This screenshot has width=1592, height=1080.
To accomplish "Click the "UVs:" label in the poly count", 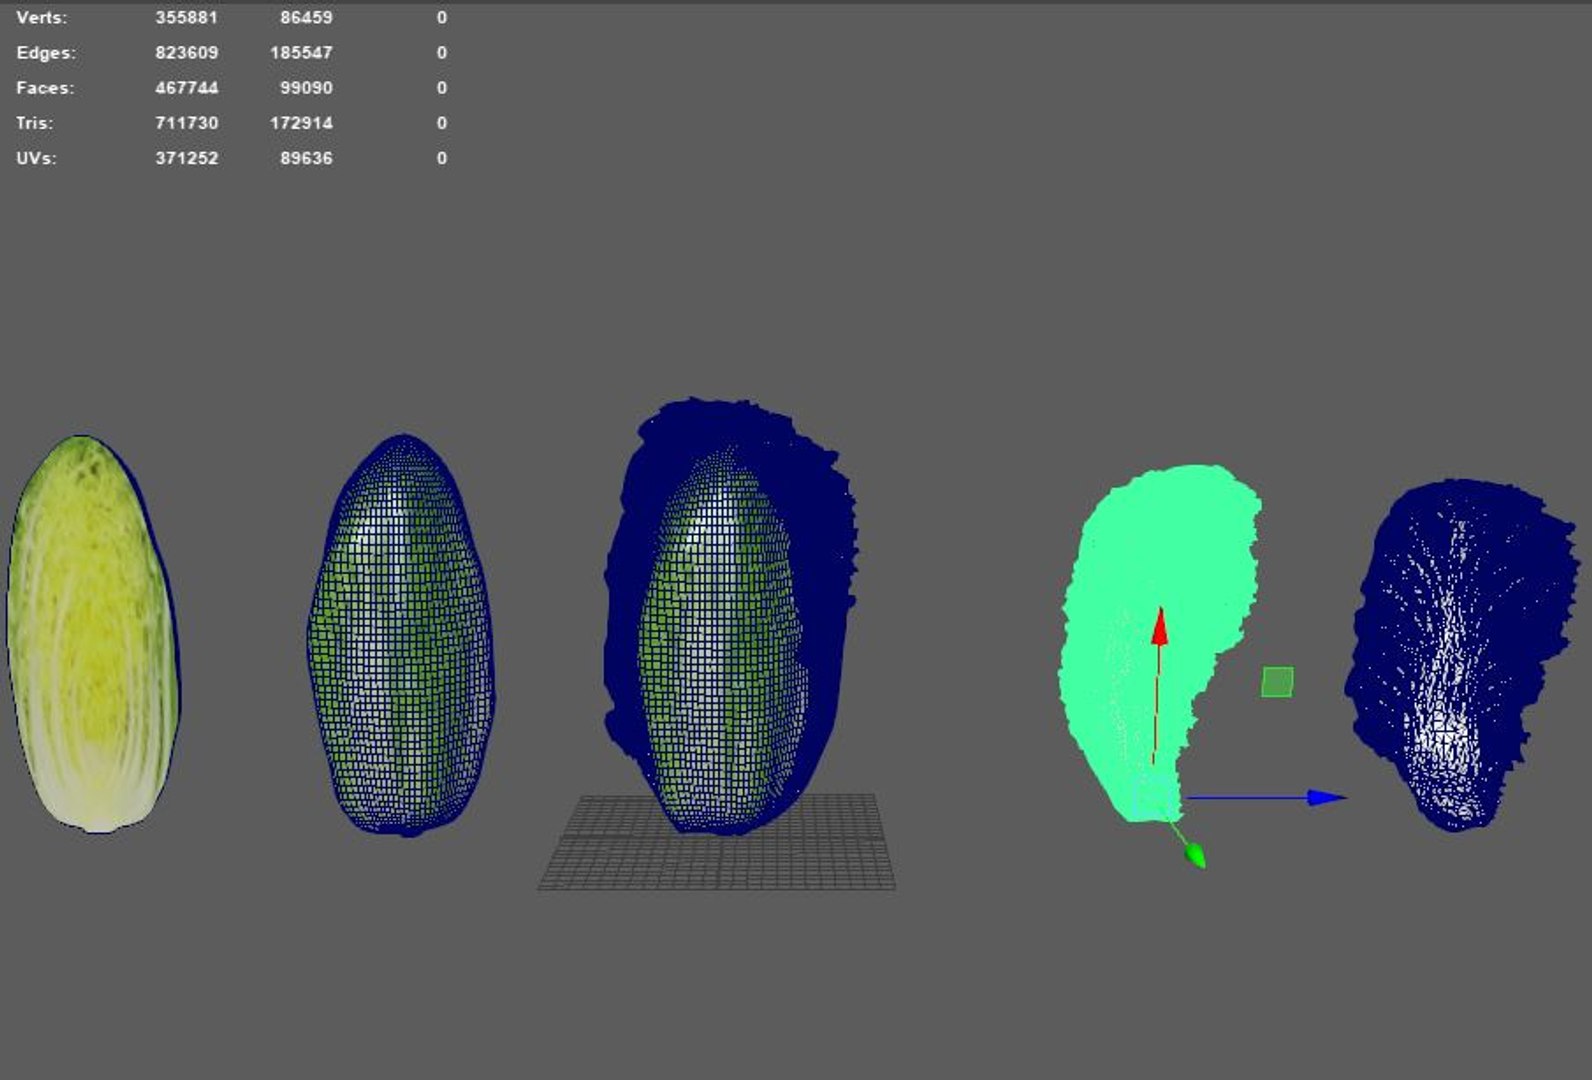I will (36, 158).
